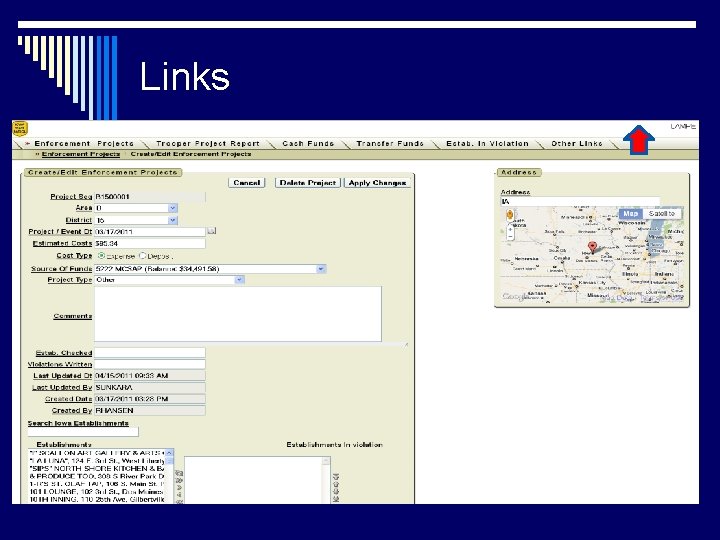Image resolution: width=720 pixels, height=540 pixels.
Task: Click the red location pin on the map
Action: click(592, 248)
